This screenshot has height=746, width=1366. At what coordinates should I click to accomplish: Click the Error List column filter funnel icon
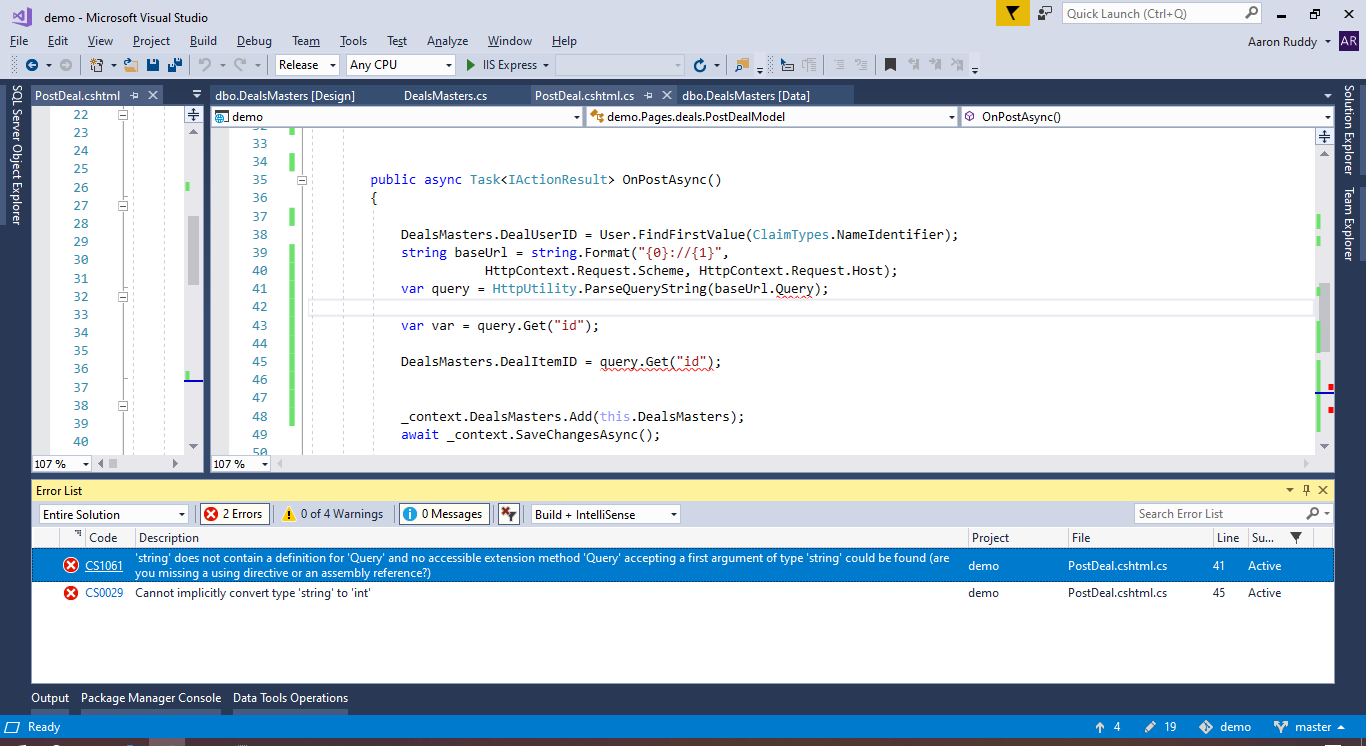point(1297,538)
